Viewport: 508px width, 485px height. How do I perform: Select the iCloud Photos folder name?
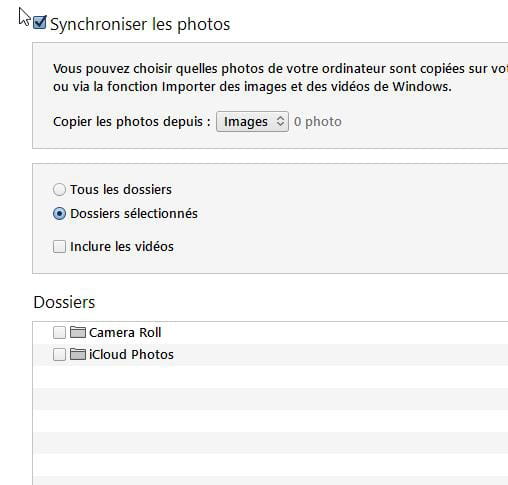131,355
